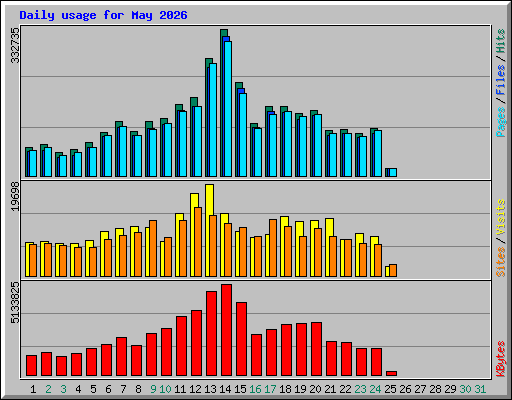Click day 19 on the x-axis
512x400 pixels.
pyautogui.click(x=300, y=389)
